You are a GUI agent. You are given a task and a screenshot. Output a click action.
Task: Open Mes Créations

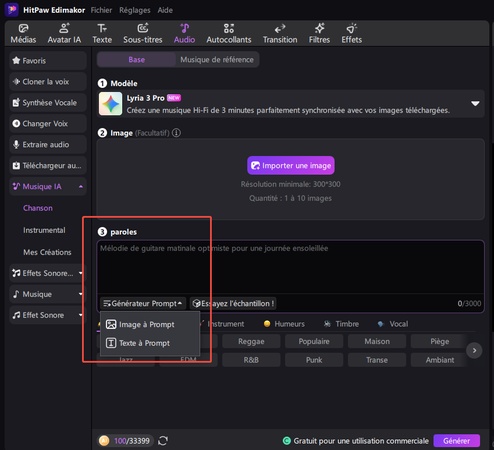click(47, 252)
